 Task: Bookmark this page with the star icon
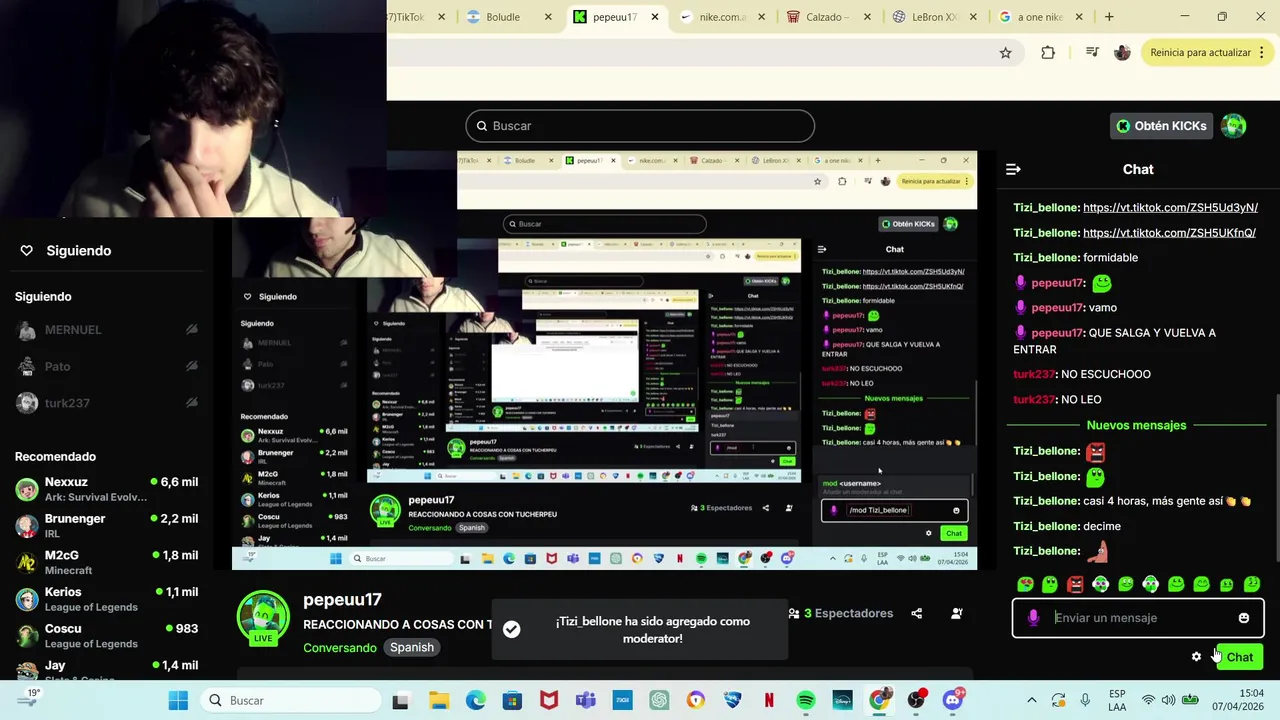tap(1006, 53)
